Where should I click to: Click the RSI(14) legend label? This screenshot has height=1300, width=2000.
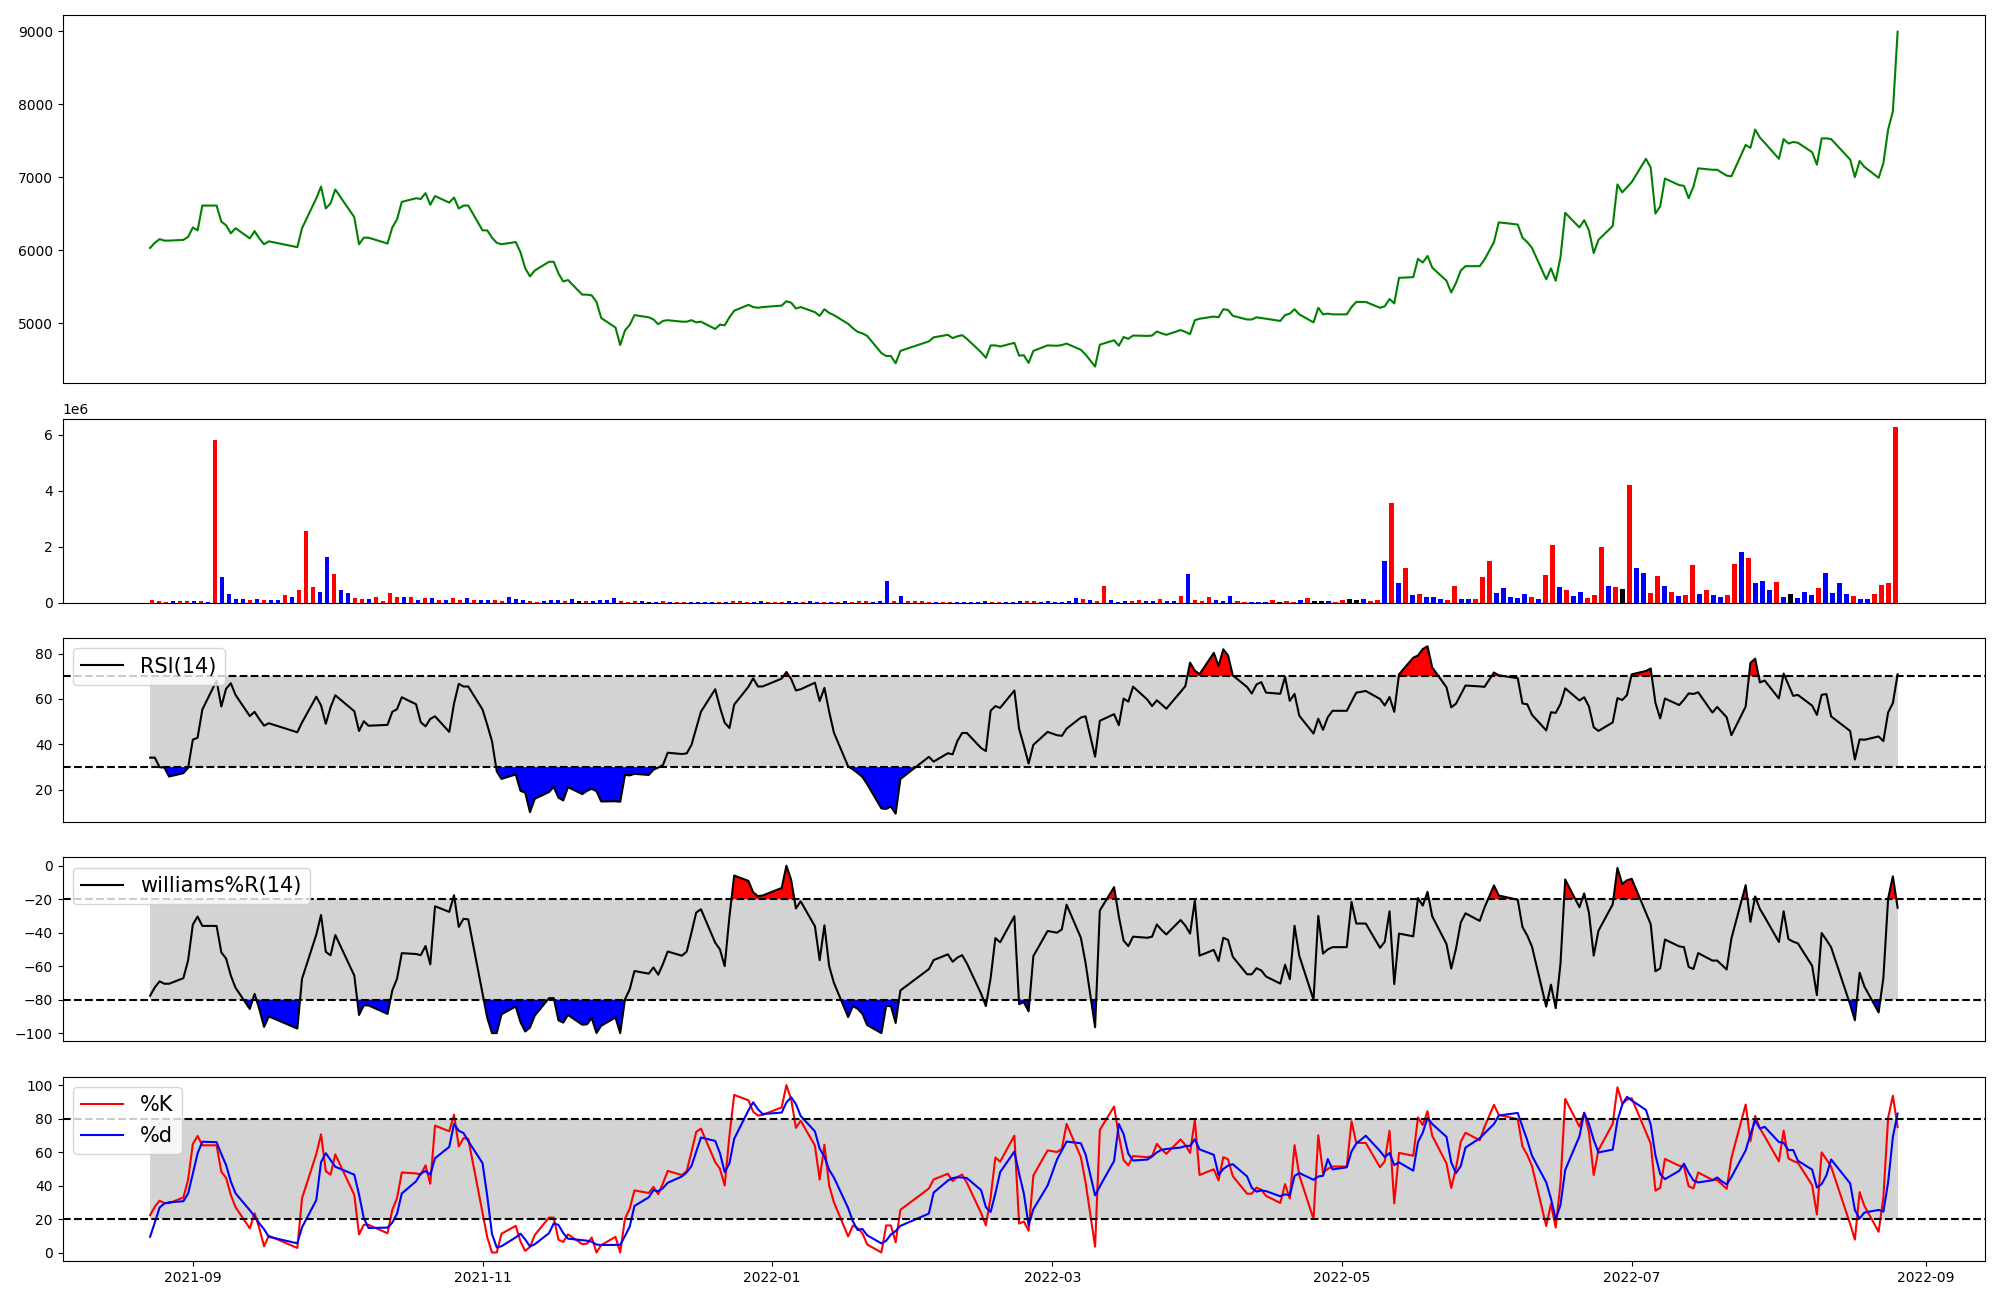tap(178, 666)
